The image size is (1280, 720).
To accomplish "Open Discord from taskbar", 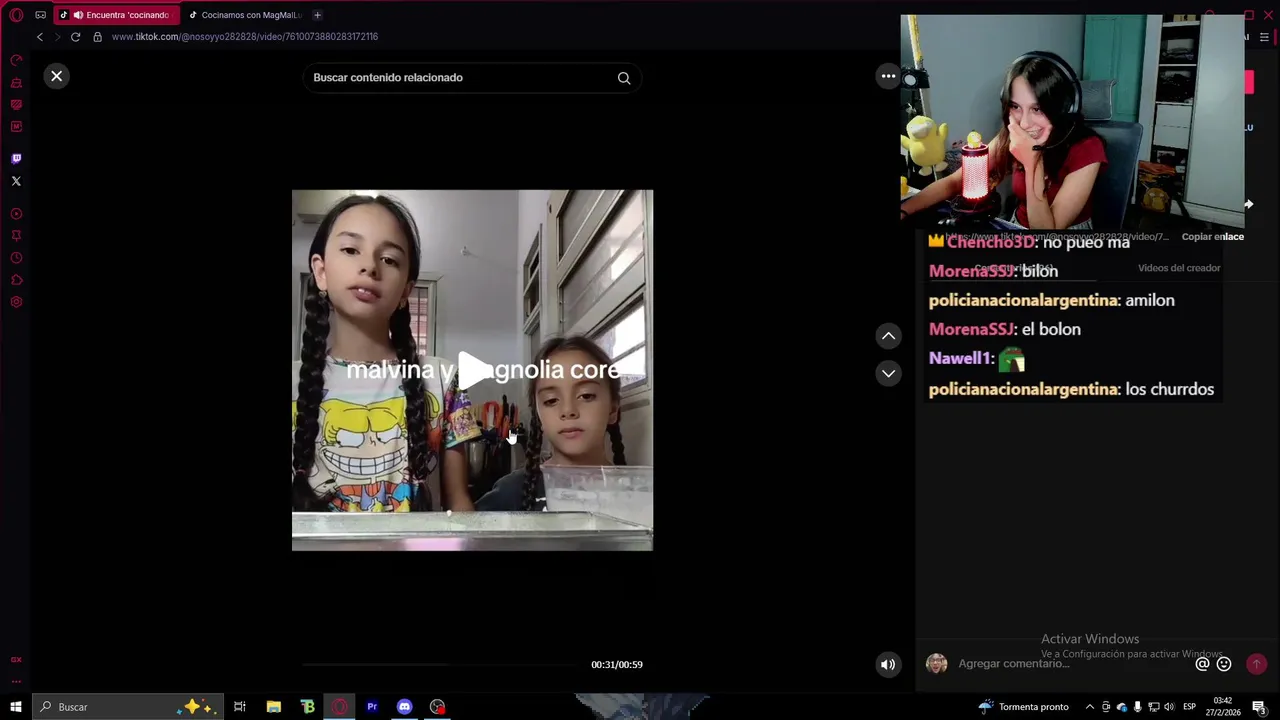I will tap(404, 707).
